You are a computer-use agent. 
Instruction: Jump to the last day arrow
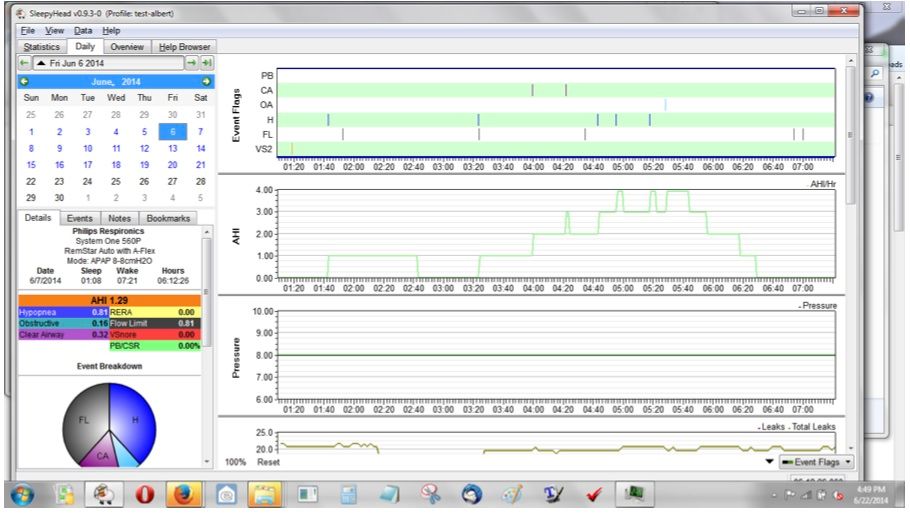(207, 63)
